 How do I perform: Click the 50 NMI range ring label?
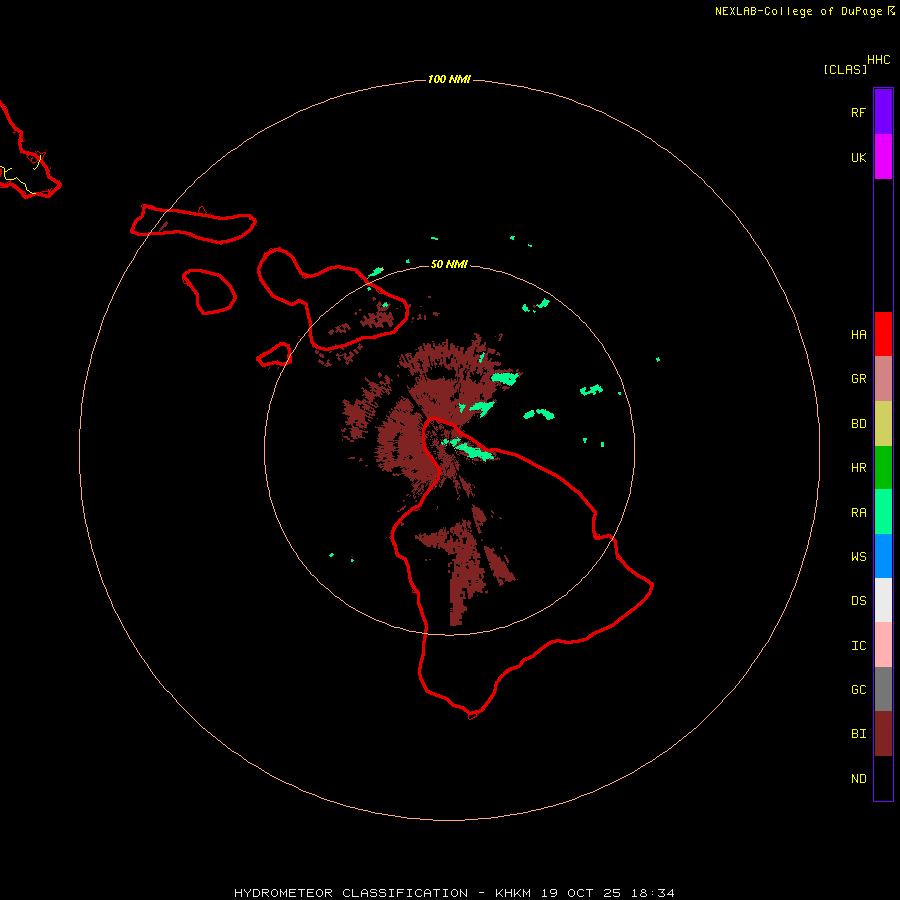tap(449, 264)
